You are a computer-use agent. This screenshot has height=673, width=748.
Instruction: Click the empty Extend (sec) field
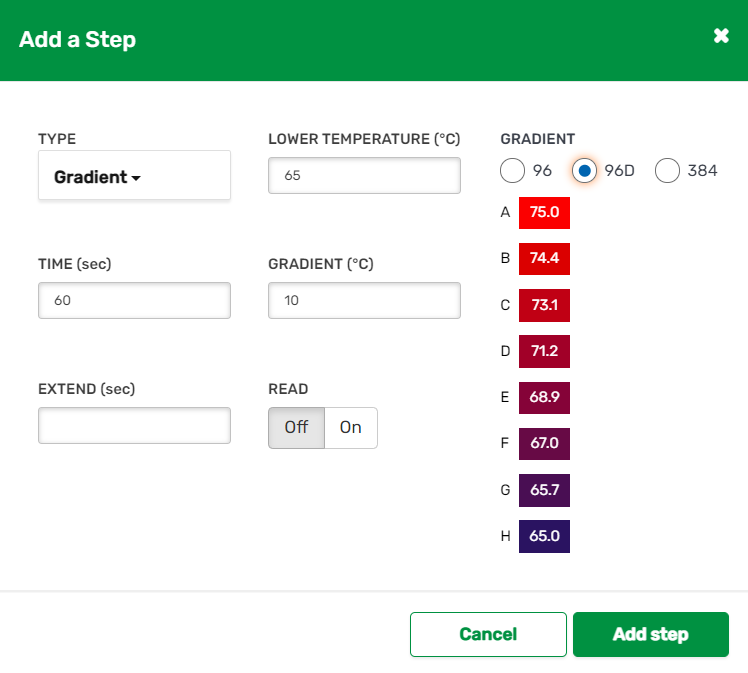134,425
